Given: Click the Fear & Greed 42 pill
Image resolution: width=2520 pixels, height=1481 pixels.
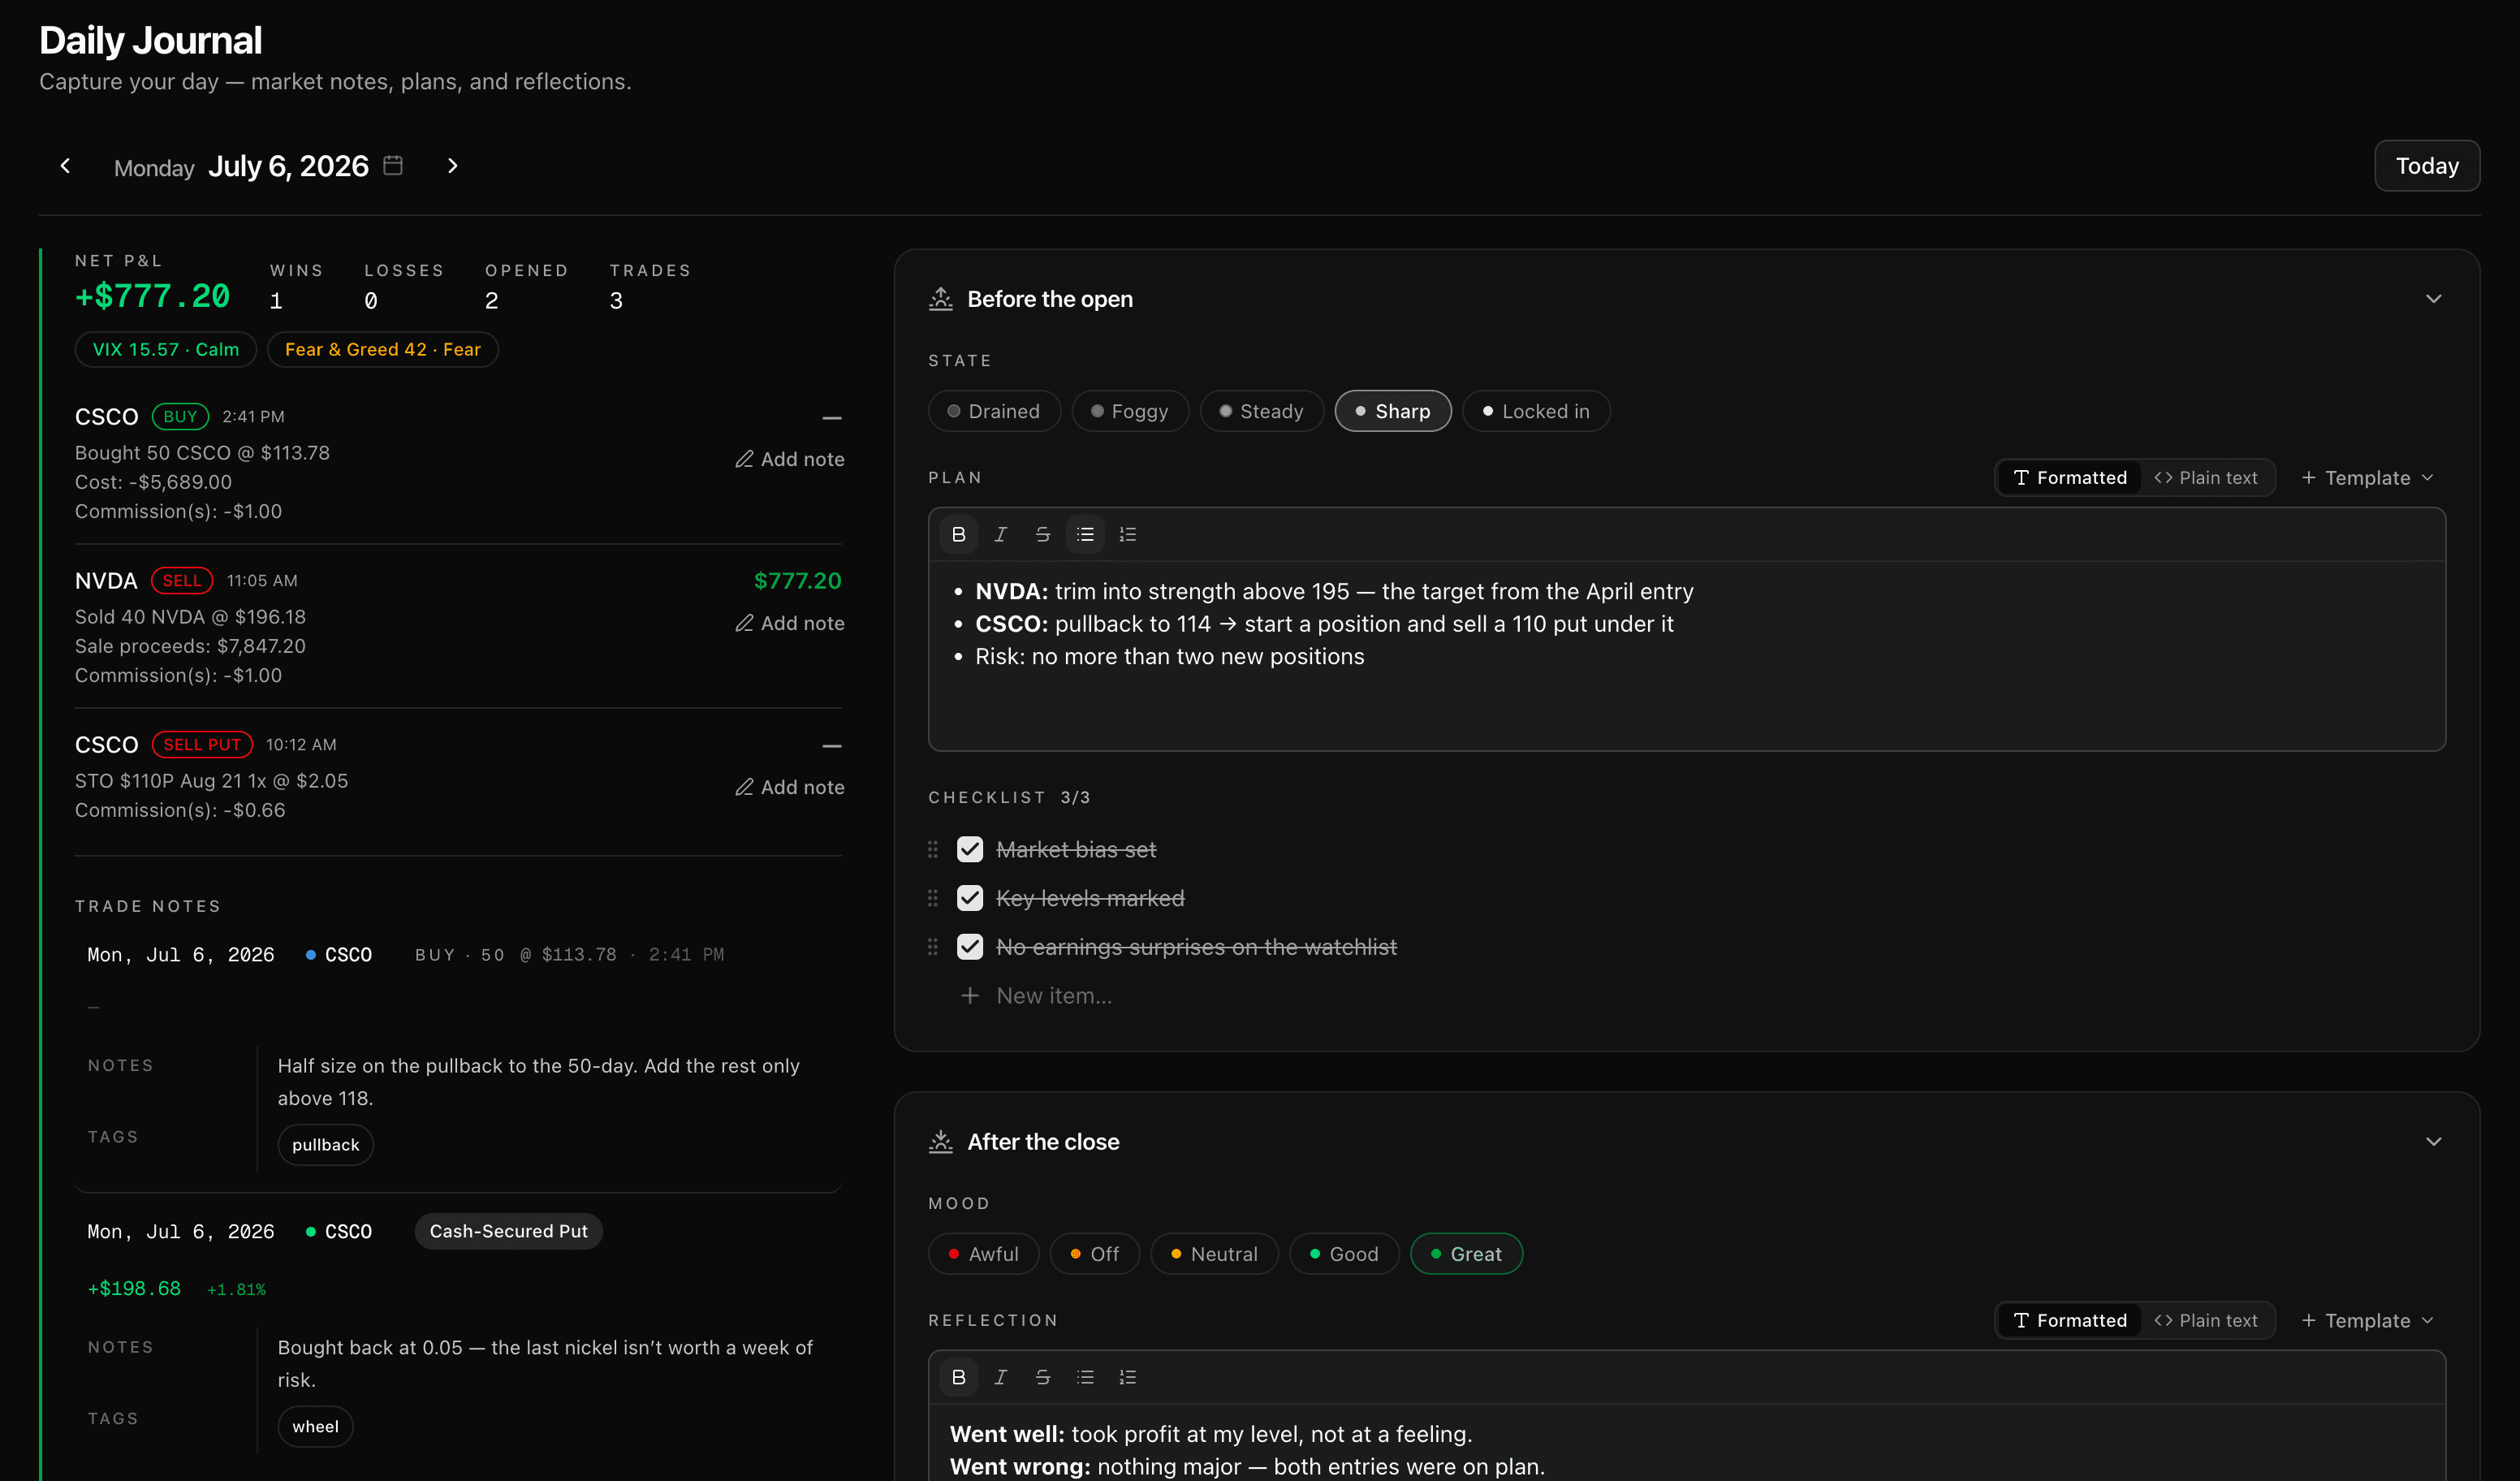Looking at the screenshot, I should [x=383, y=349].
